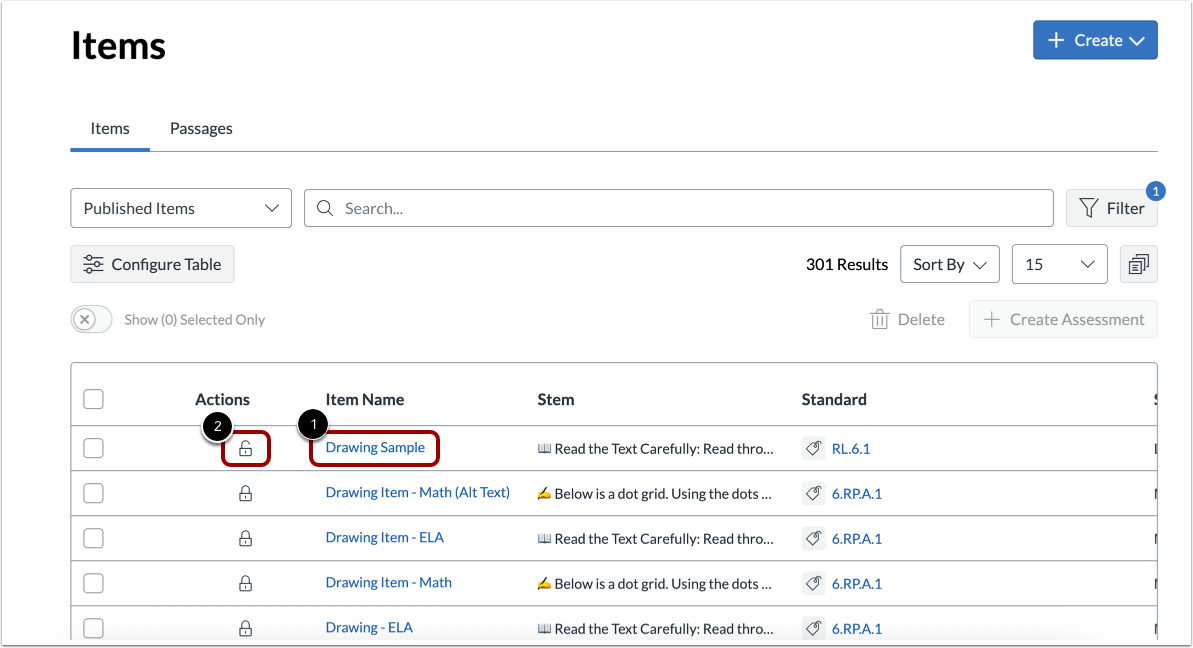The width and height of the screenshot is (1193, 648).
Task: Select the Items tab
Action: pos(110,129)
